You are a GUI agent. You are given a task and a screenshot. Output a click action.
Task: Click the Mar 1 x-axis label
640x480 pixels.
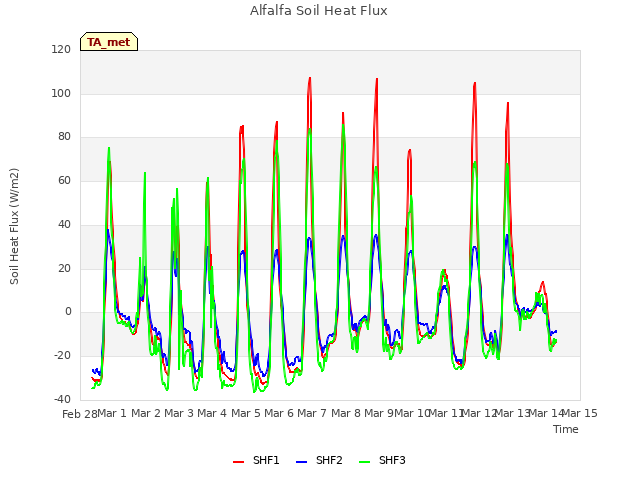coord(112,413)
